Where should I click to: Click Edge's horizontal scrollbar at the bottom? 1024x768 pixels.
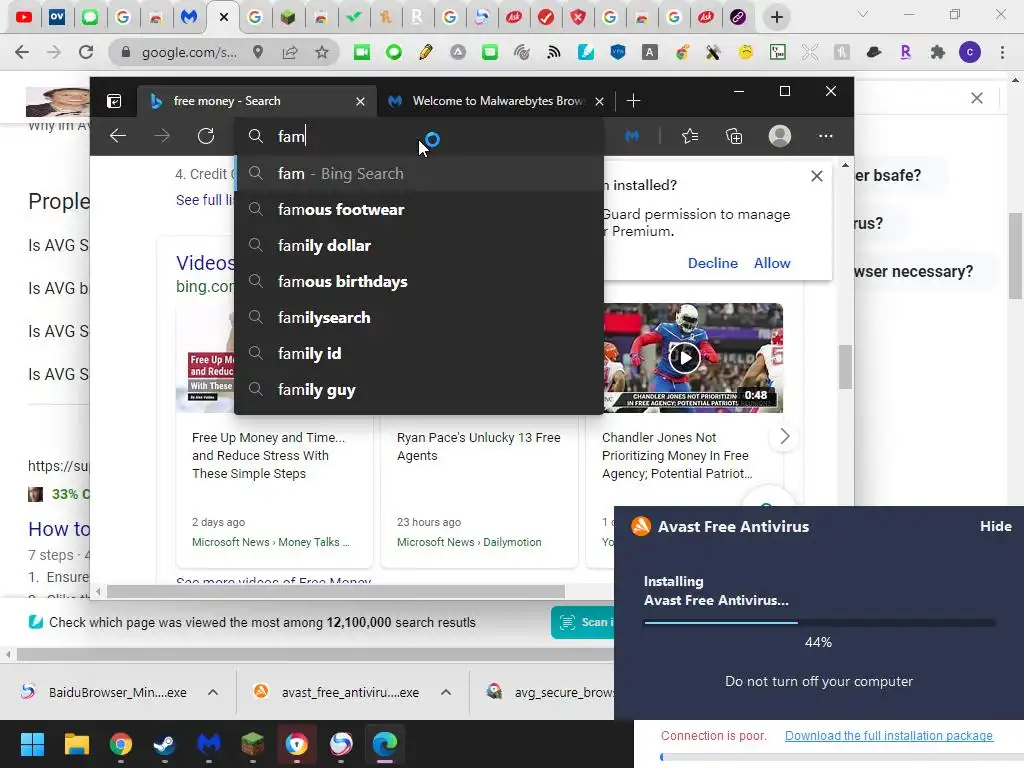[x=336, y=592]
